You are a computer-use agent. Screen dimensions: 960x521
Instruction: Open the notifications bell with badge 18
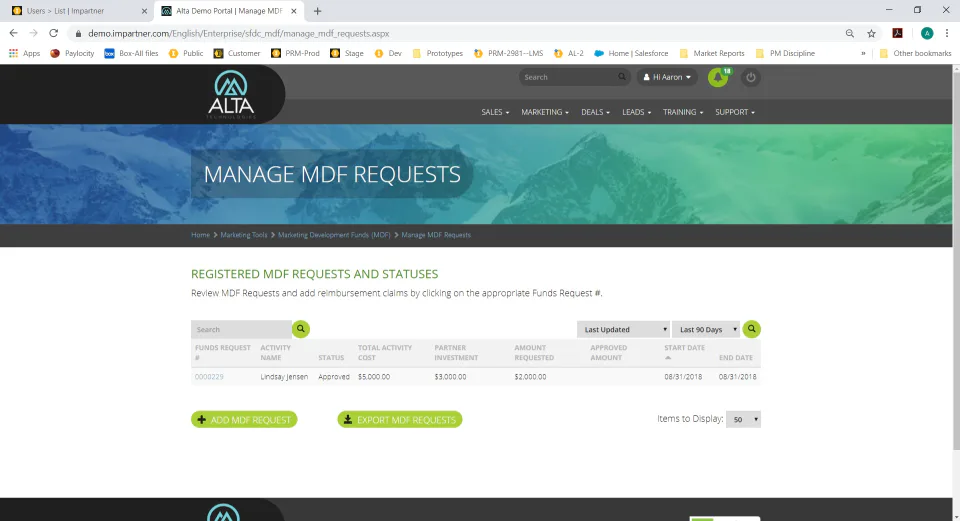click(x=718, y=77)
